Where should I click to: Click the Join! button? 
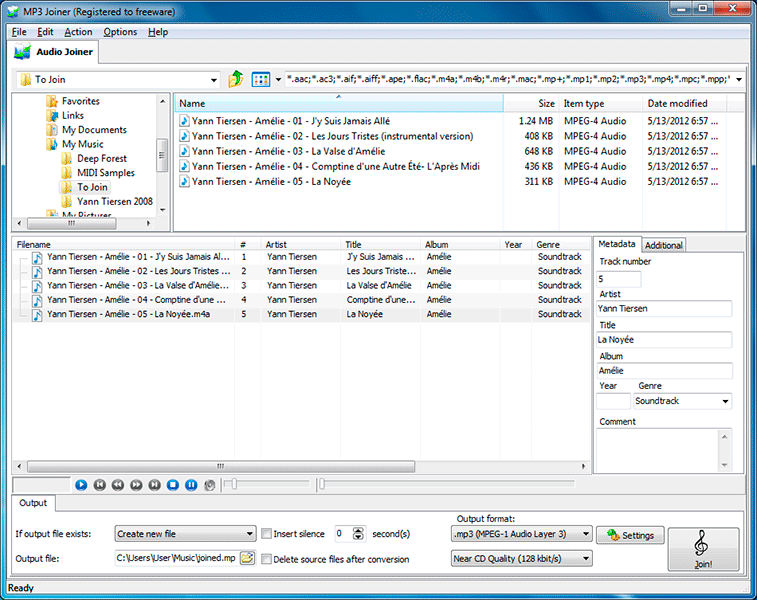click(x=703, y=549)
